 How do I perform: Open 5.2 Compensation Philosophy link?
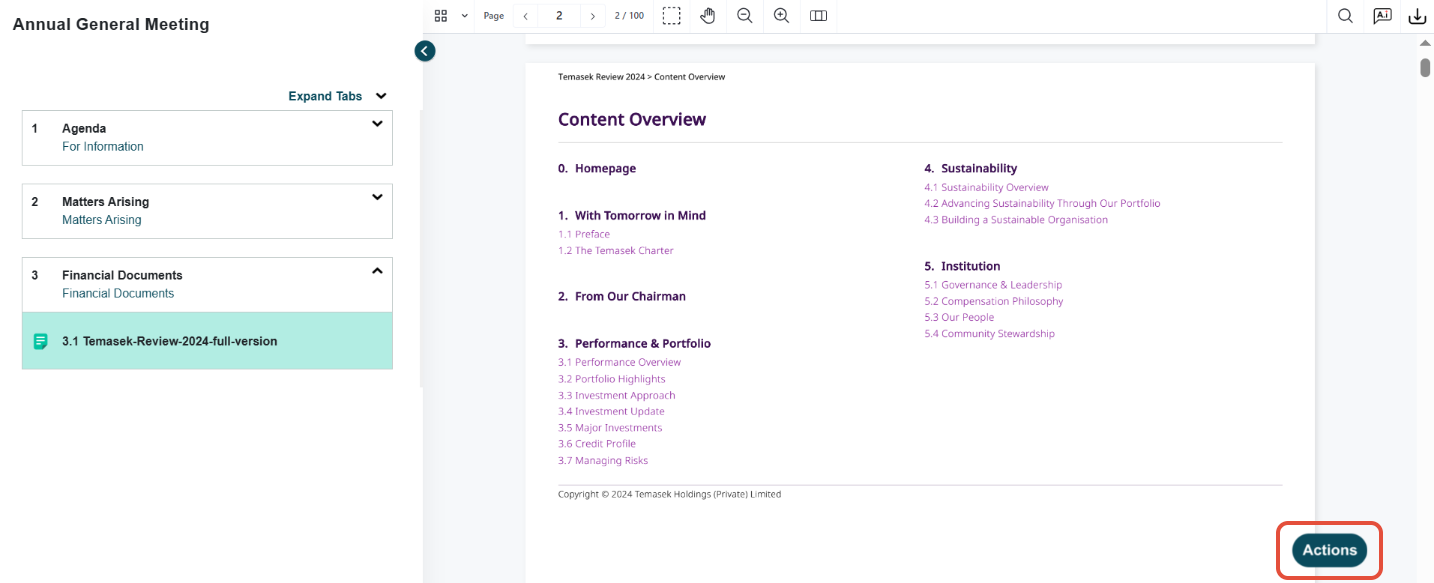tap(994, 301)
